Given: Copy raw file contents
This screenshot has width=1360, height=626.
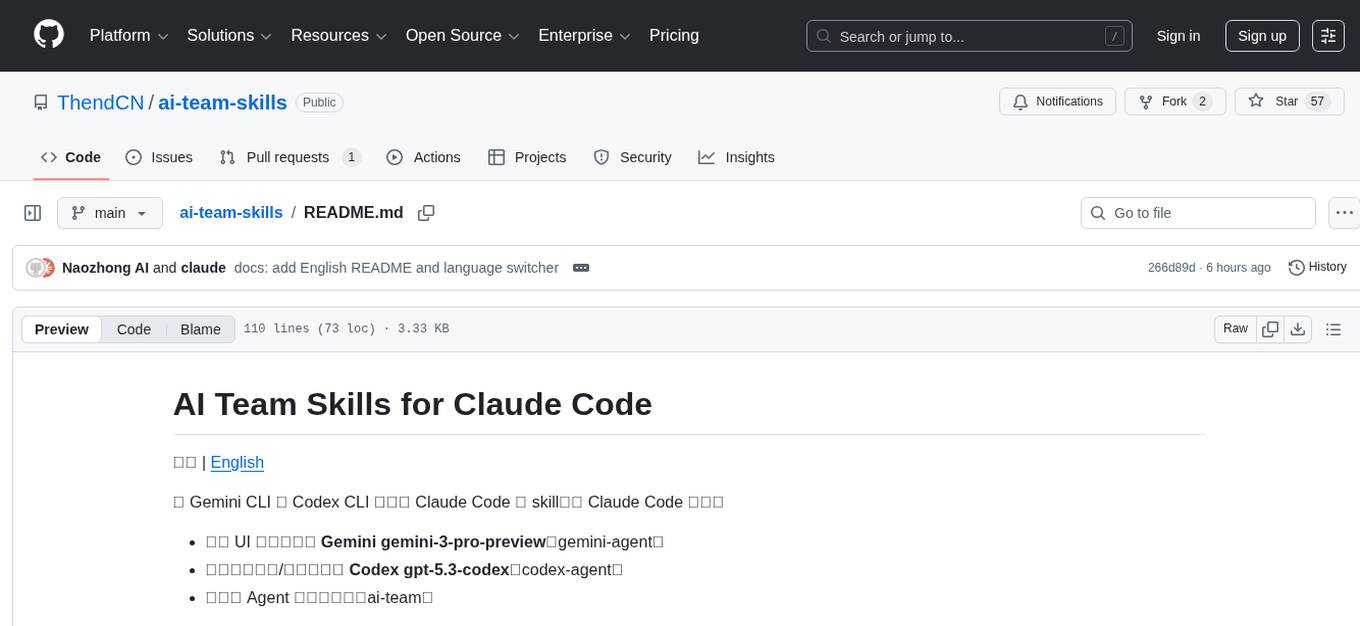Looking at the screenshot, I should point(1270,329).
